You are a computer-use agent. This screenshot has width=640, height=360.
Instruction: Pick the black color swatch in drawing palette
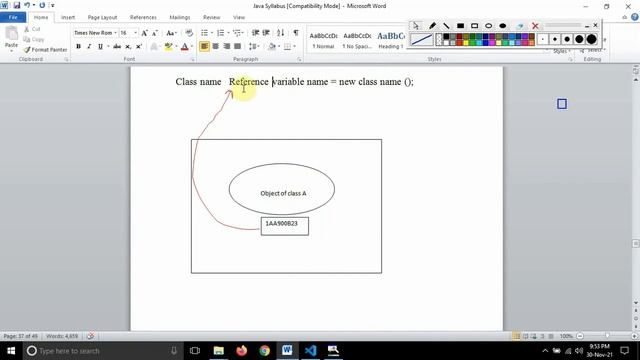(x=446, y=37)
